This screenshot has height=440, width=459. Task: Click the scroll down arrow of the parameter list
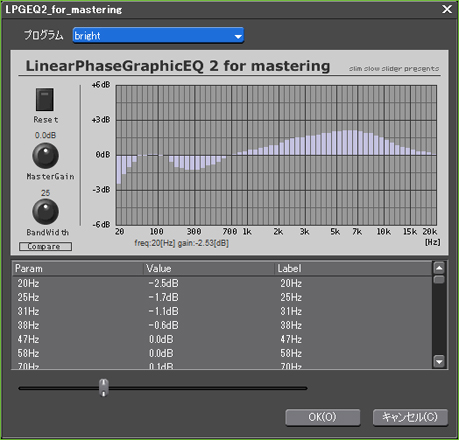[x=439, y=361]
